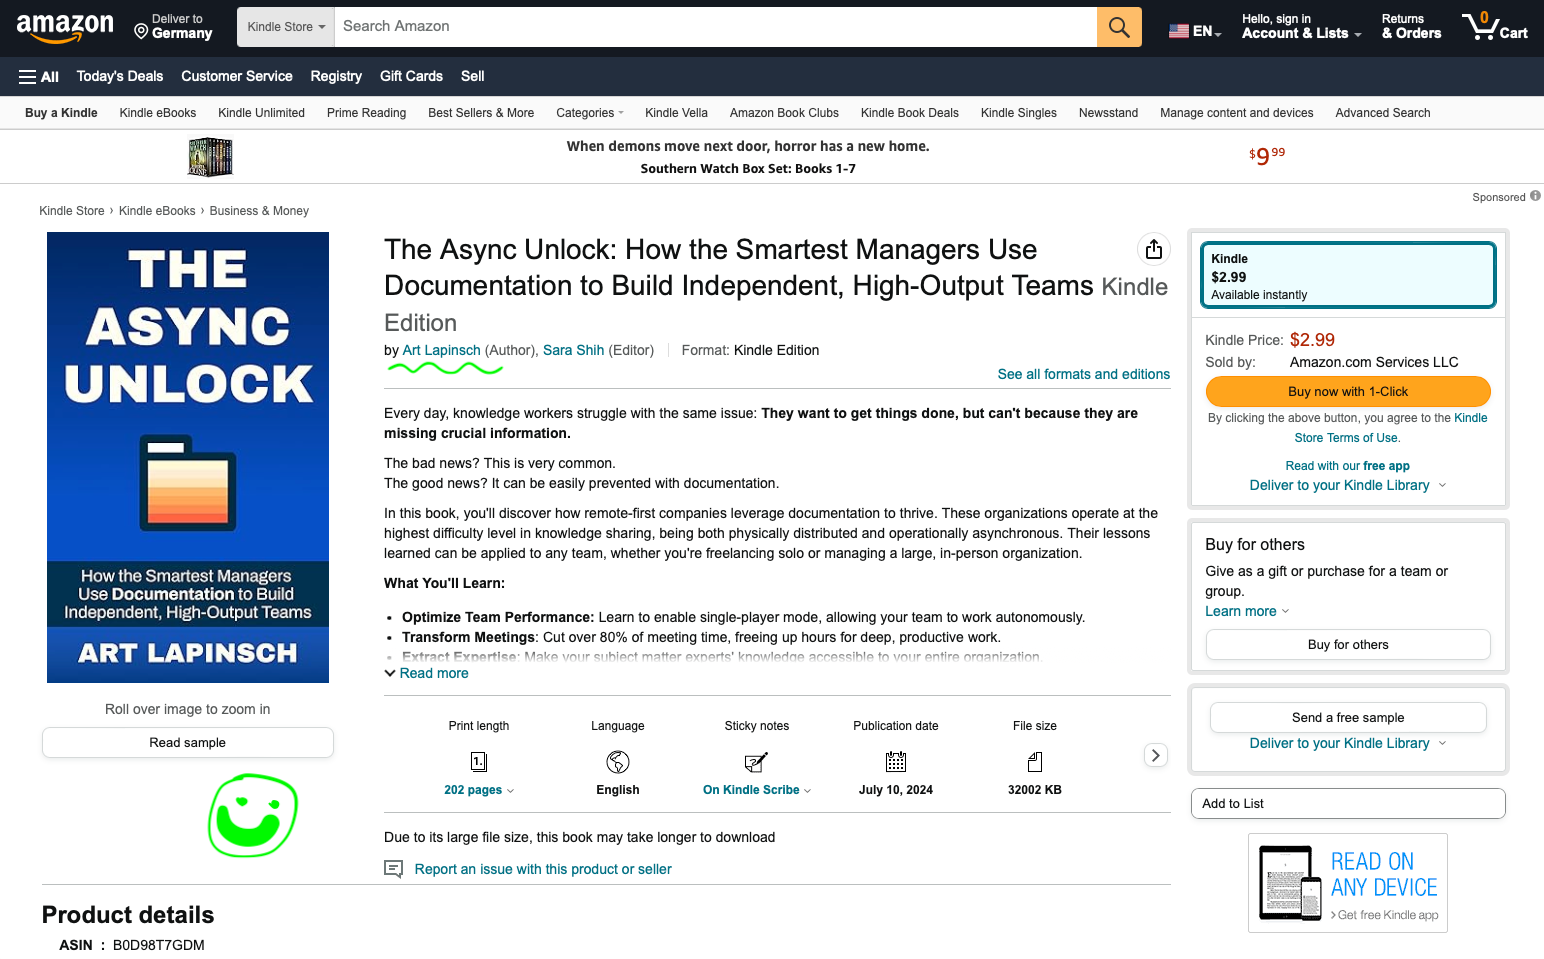Viewport: 1544px width, 959px height.
Task: Open Buy a Kindle tab
Action: tap(61, 113)
